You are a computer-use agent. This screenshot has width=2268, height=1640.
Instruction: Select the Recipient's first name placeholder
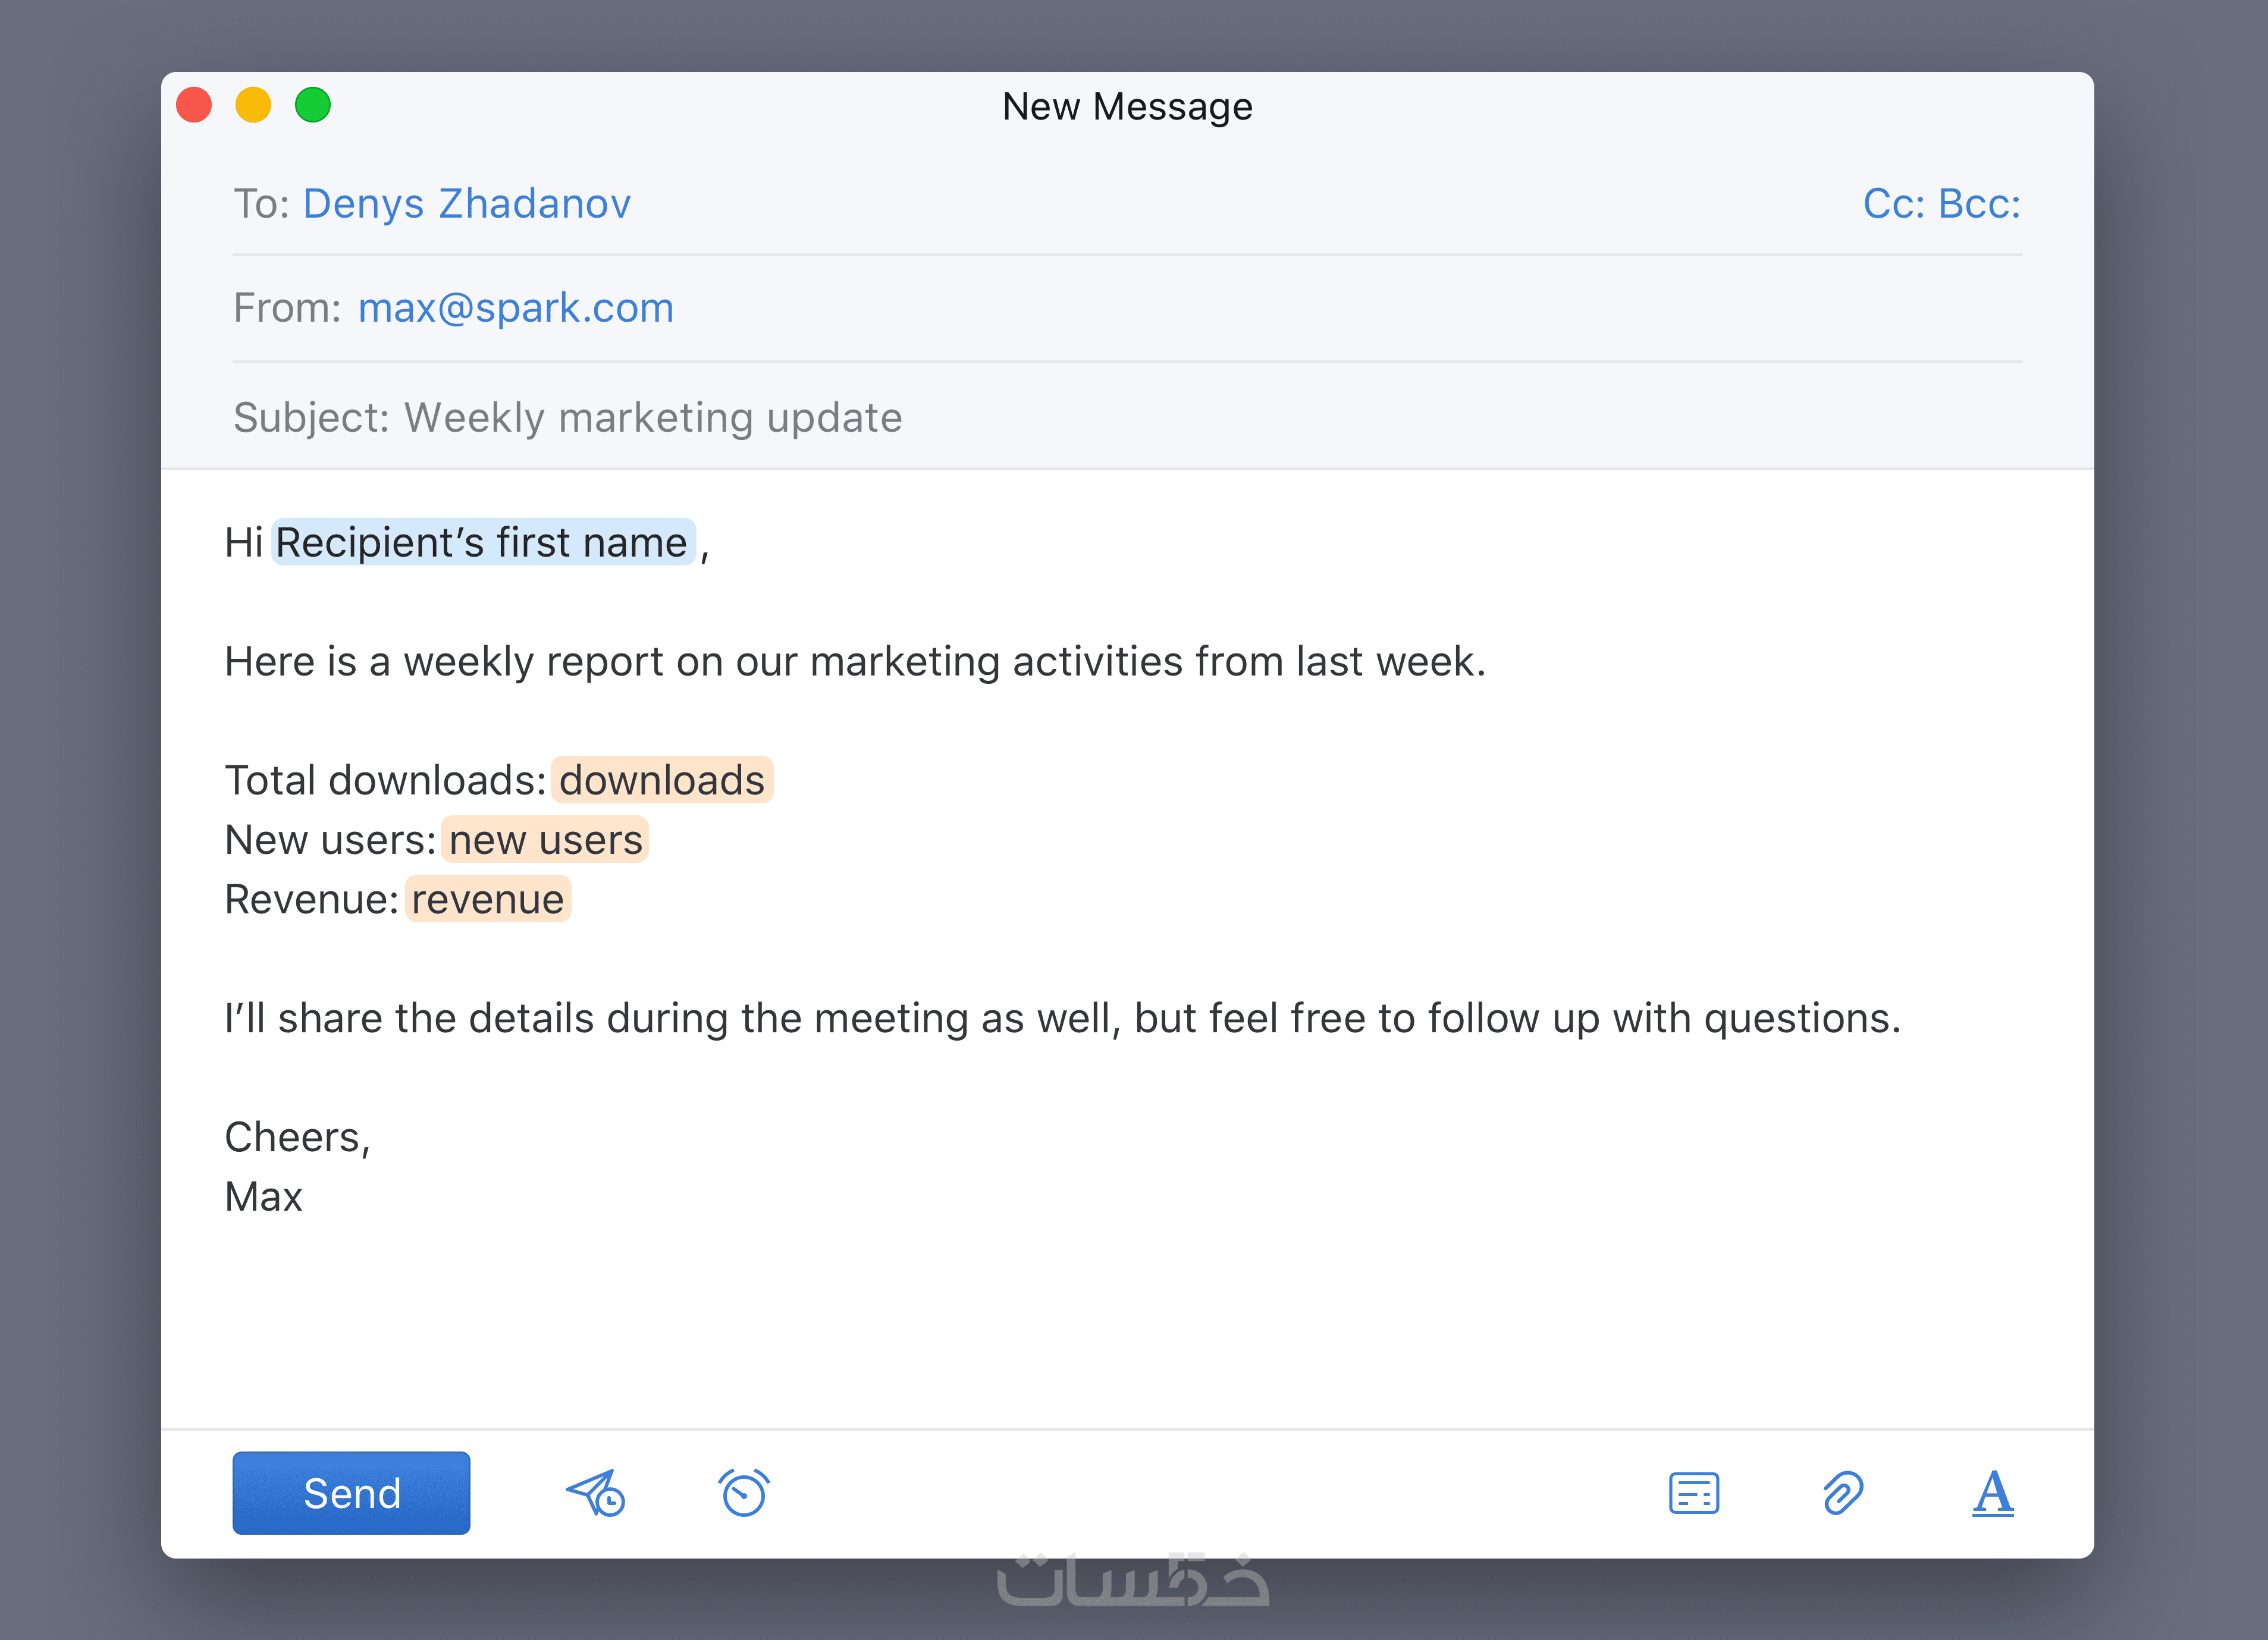click(483, 543)
